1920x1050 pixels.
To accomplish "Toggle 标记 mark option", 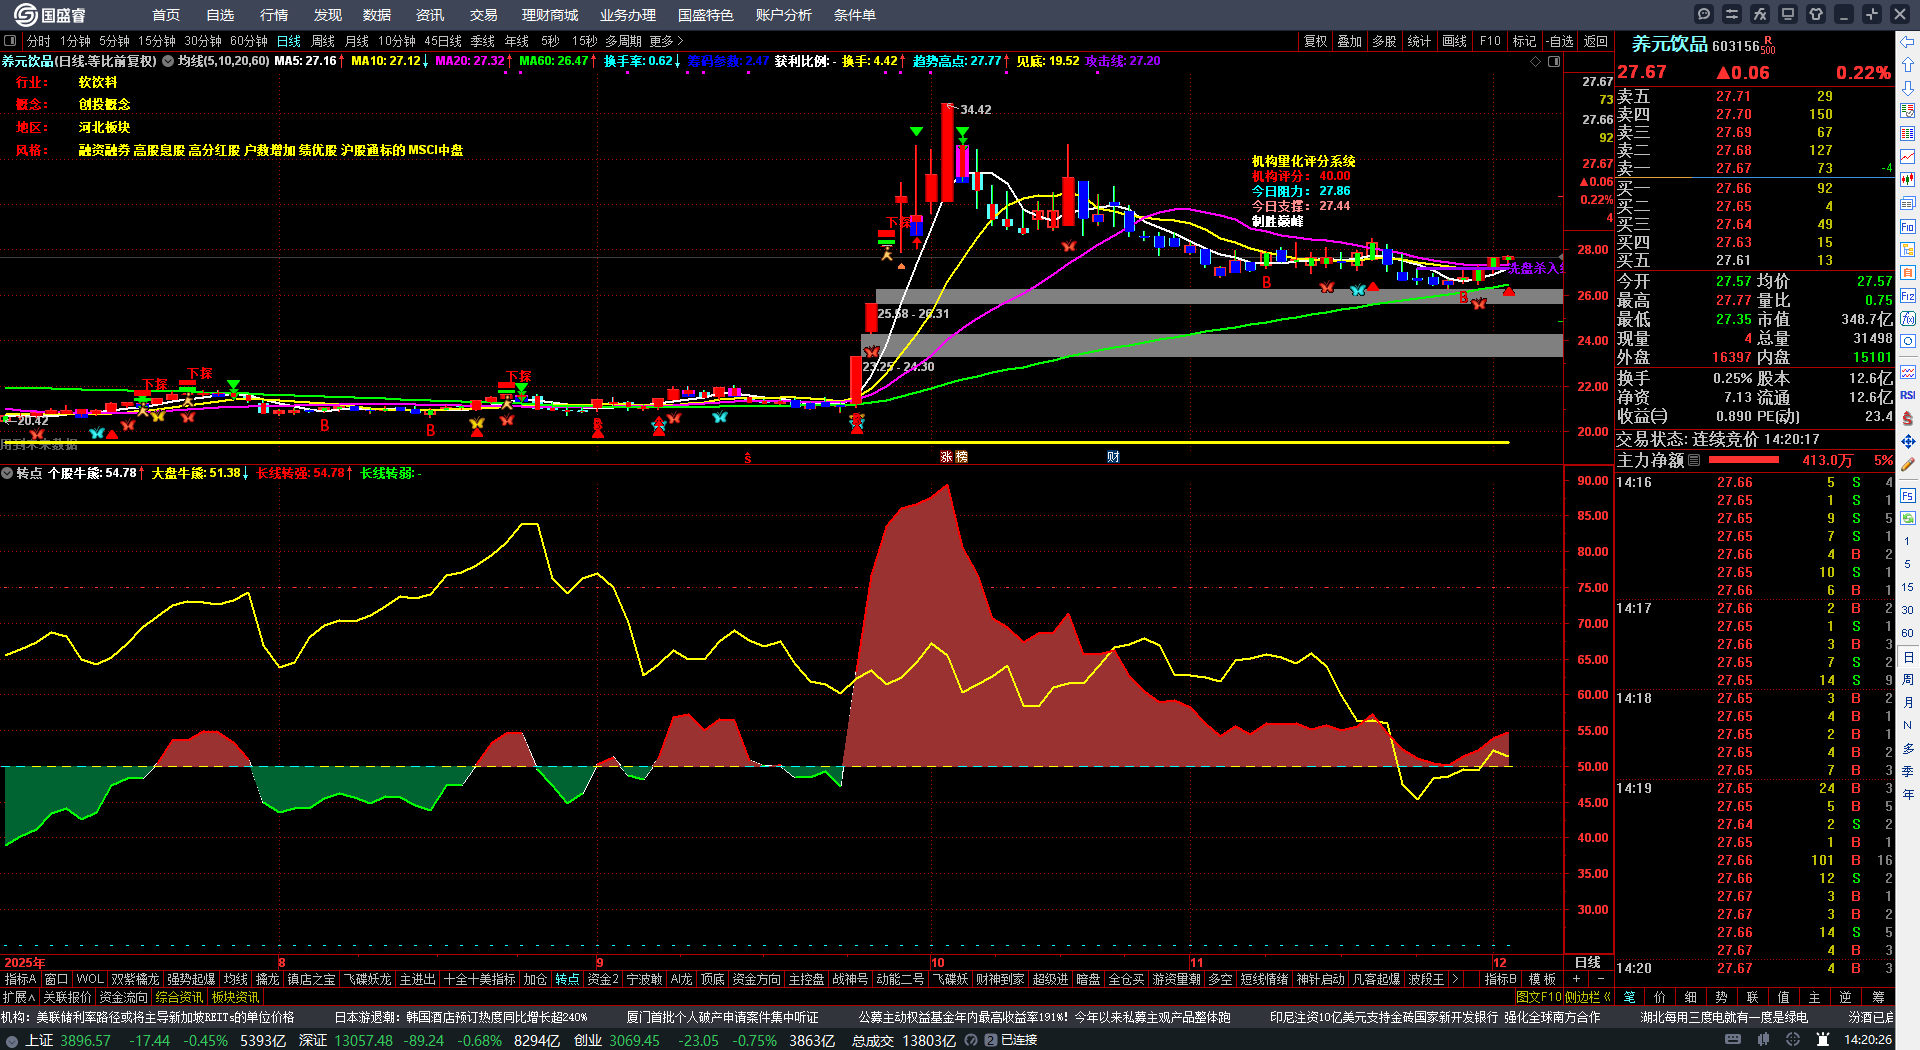I will pyautogui.click(x=1524, y=41).
